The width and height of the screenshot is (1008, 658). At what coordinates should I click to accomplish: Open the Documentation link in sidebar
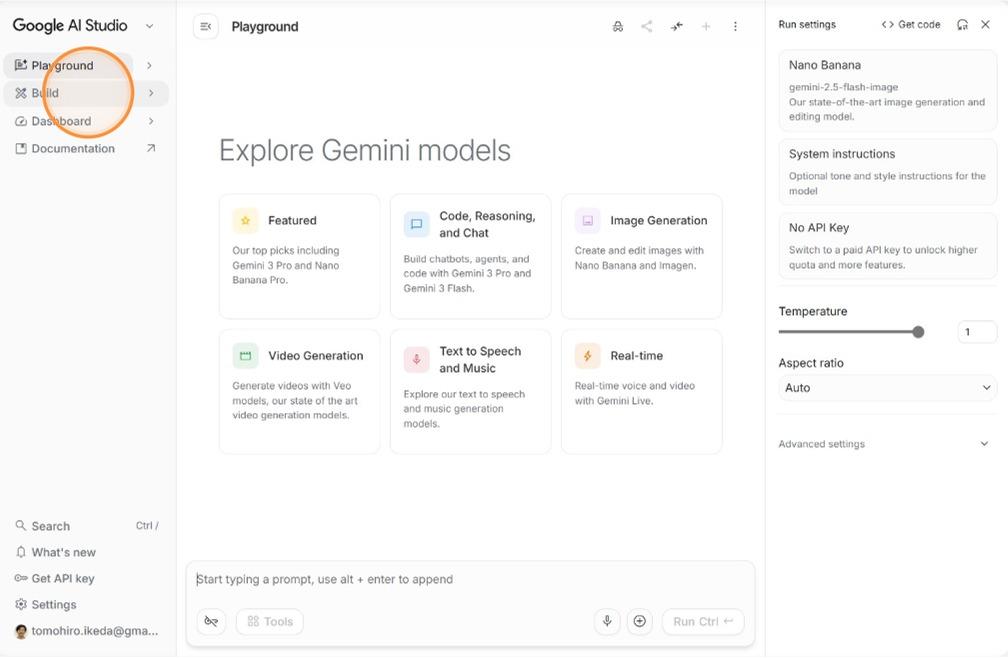click(x=73, y=149)
